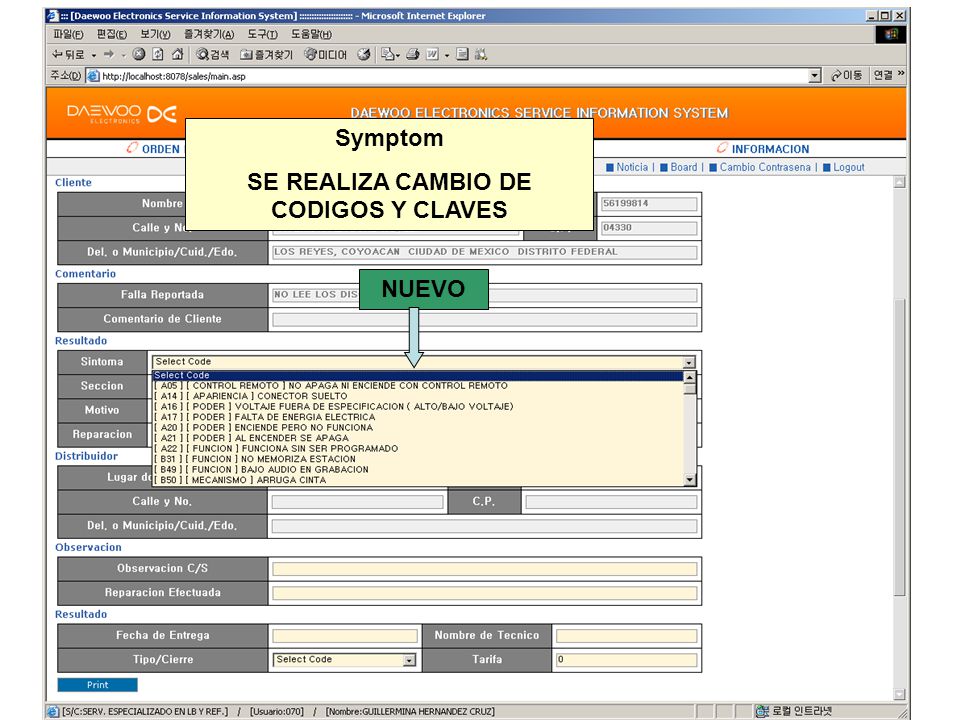Viewport: 960px width, 720px height.
Task: Click the browser Forward arrow button
Action: pos(109,54)
